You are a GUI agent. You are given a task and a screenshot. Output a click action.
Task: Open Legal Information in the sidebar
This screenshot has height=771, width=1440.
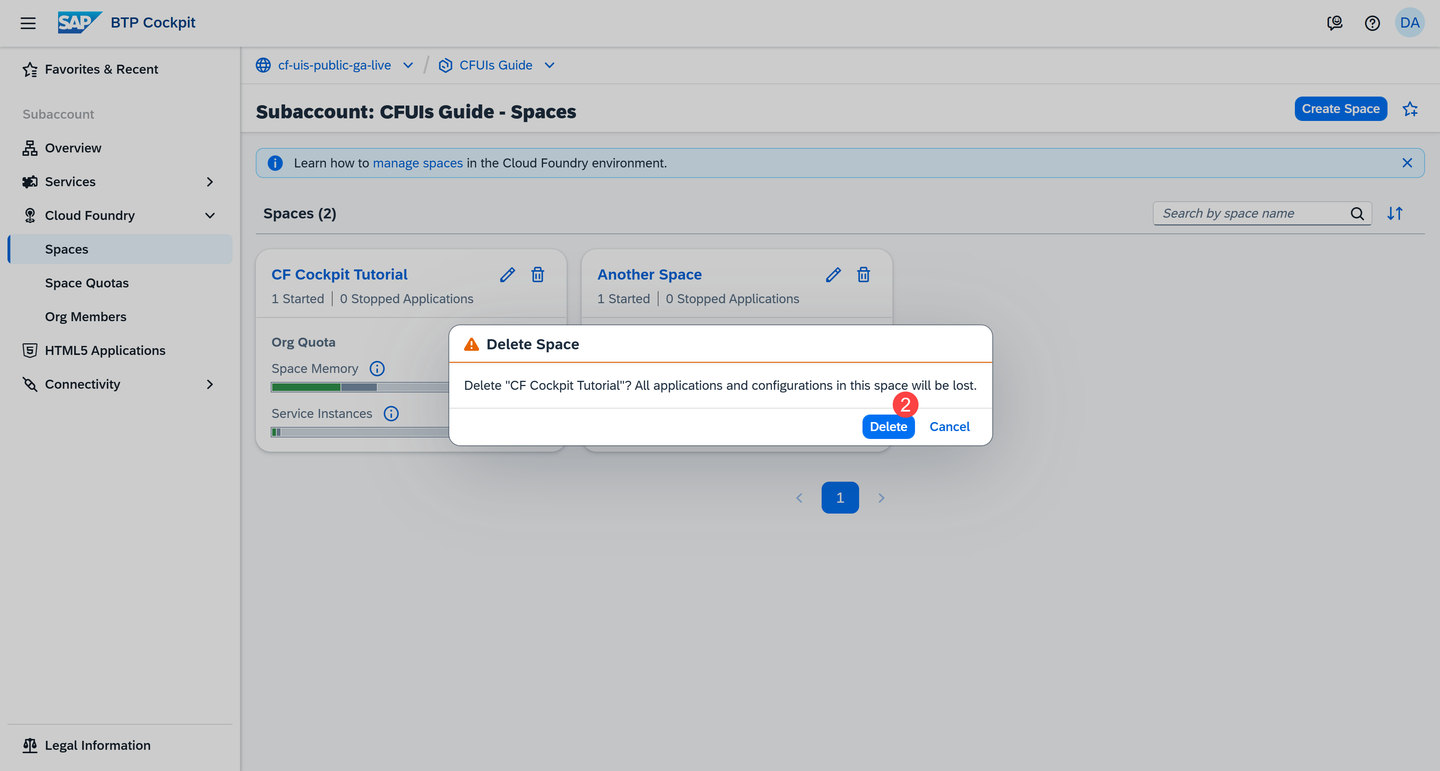[x=120, y=746]
